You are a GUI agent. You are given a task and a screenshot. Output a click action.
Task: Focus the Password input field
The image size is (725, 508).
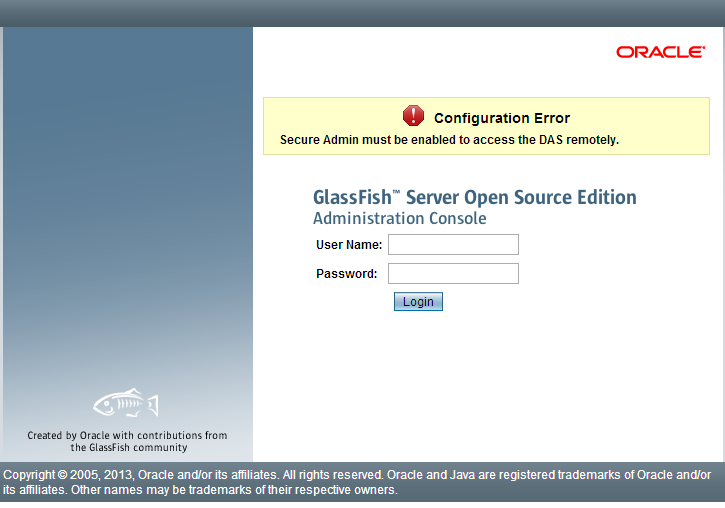pyautogui.click(x=453, y=274)
